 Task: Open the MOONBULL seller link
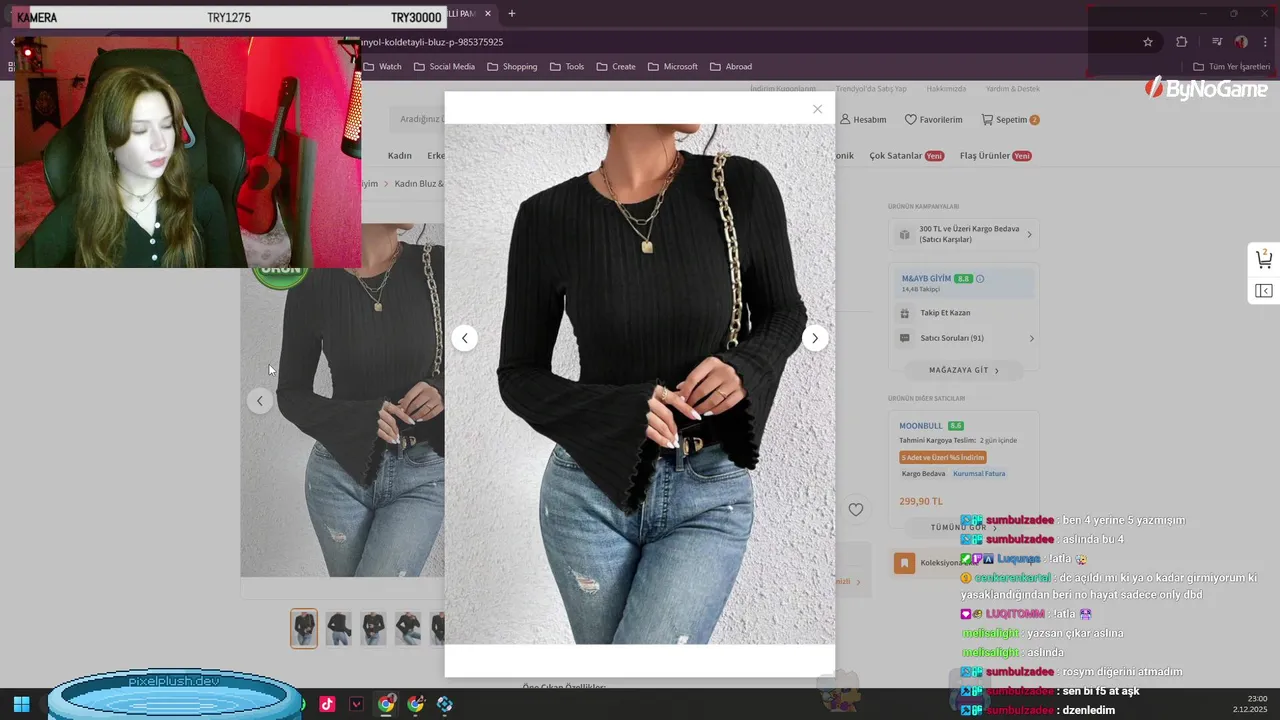point(921,426)
